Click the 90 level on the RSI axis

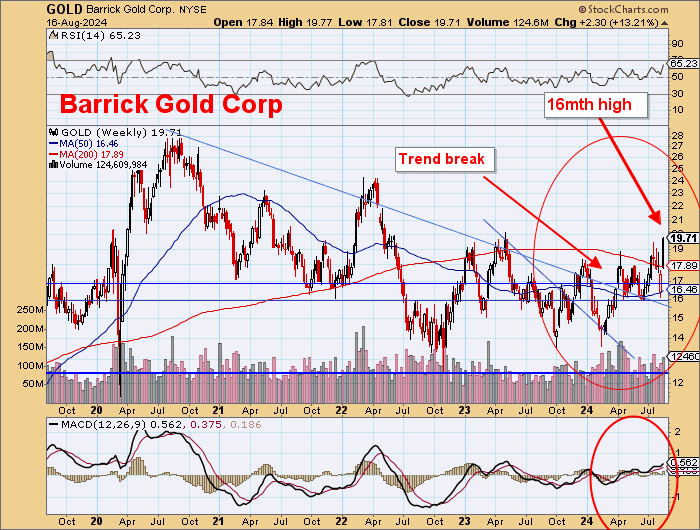point(677,43)
